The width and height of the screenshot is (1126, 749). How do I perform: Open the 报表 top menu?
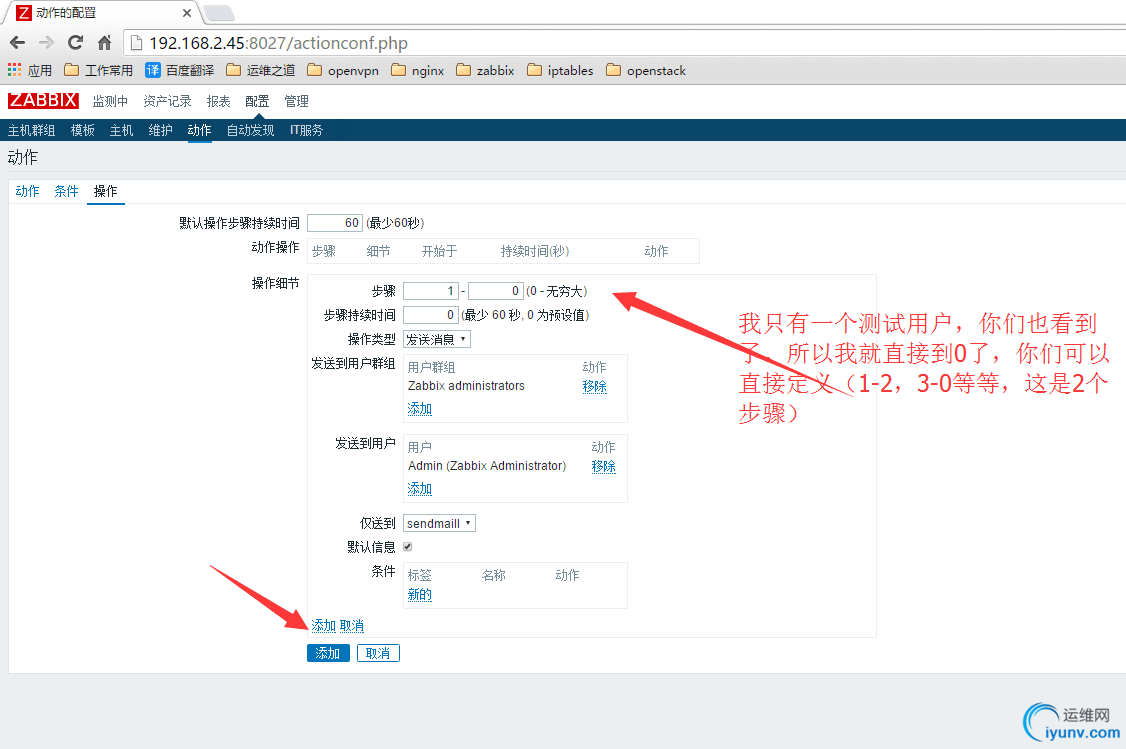tap(218, 101)
